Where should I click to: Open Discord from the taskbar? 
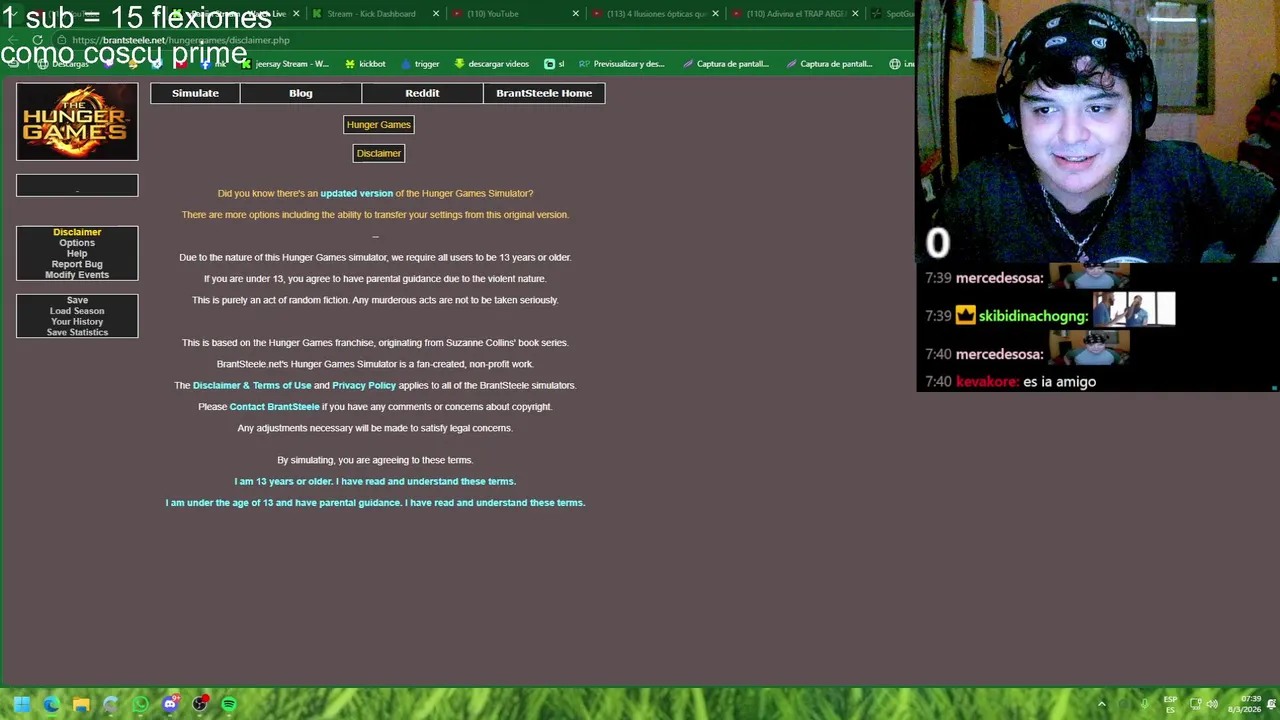(170, 705)
